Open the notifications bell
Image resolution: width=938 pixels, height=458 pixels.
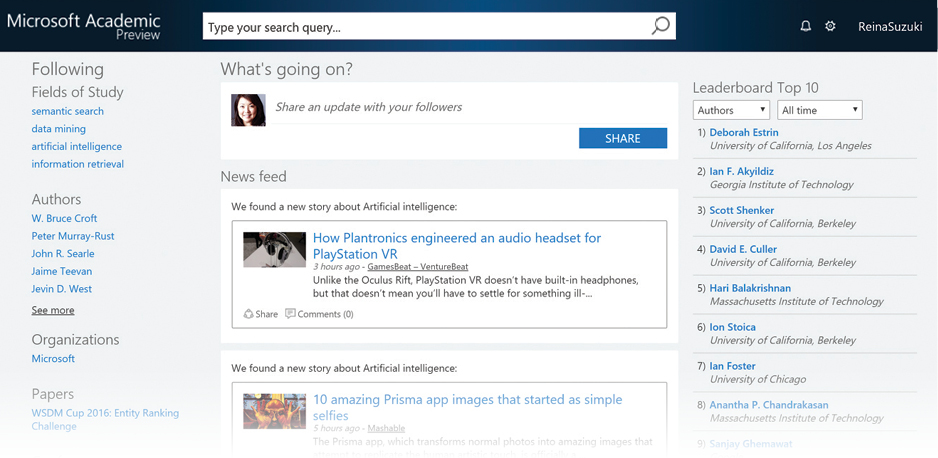click(x=805, y=26)
